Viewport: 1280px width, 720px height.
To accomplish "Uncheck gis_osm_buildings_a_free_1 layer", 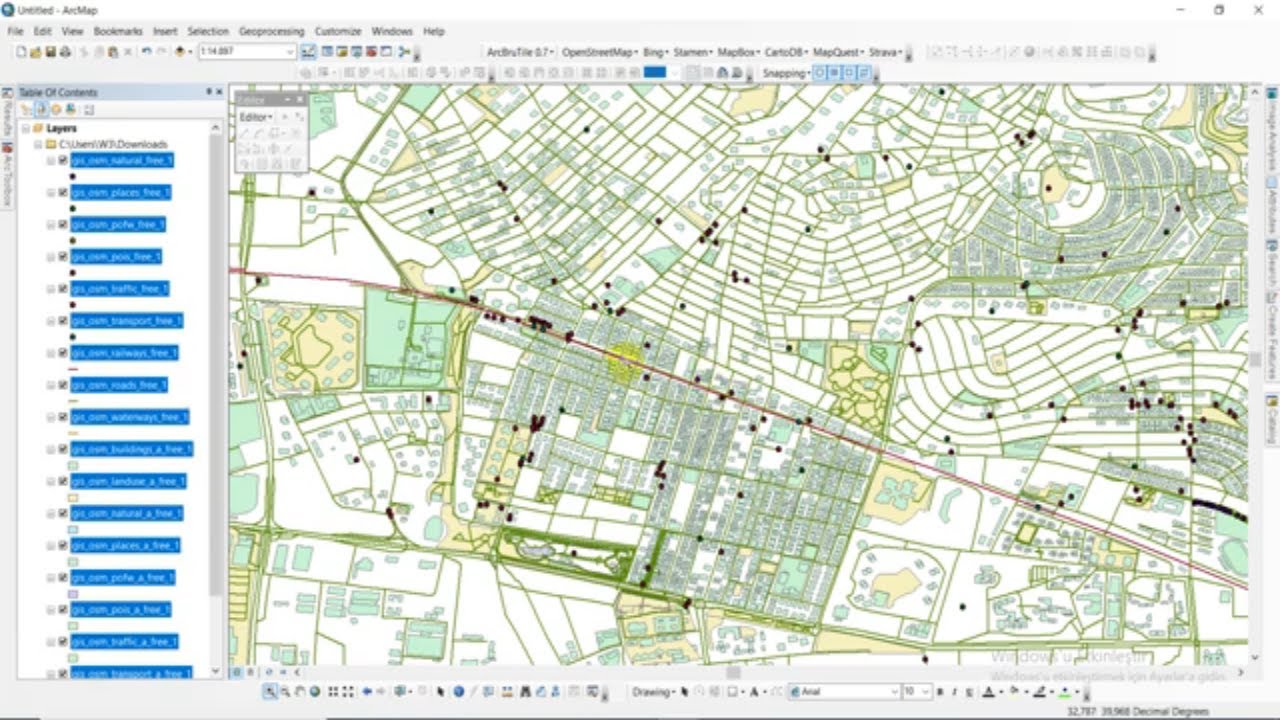I will [63, 449].
